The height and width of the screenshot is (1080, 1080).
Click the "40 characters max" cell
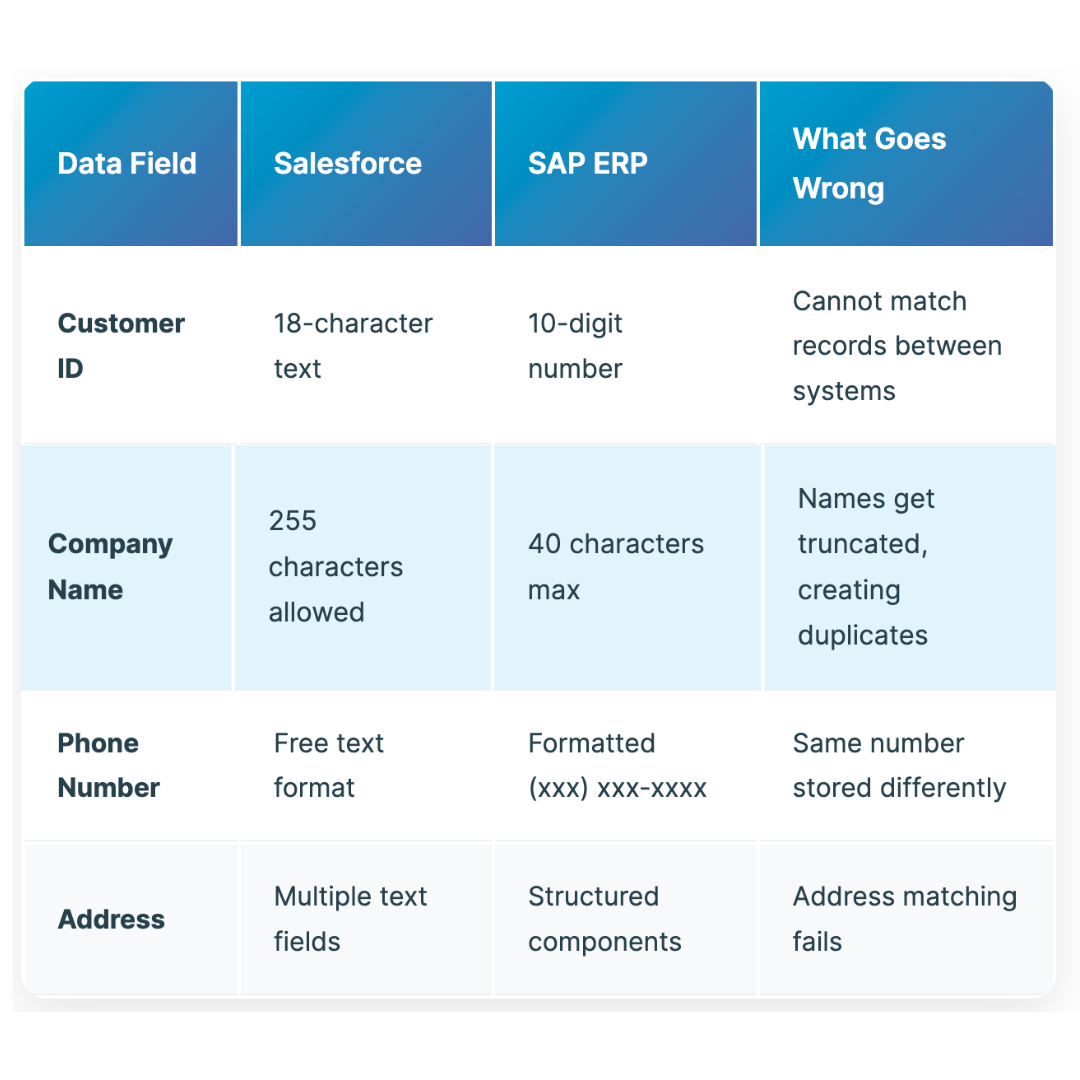[x=616, y=567]
